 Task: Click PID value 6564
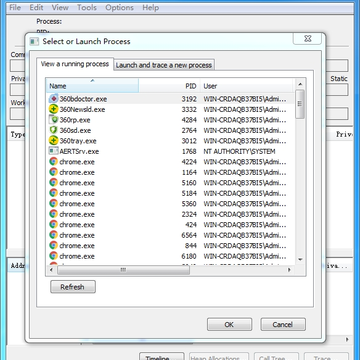[189, 235]
